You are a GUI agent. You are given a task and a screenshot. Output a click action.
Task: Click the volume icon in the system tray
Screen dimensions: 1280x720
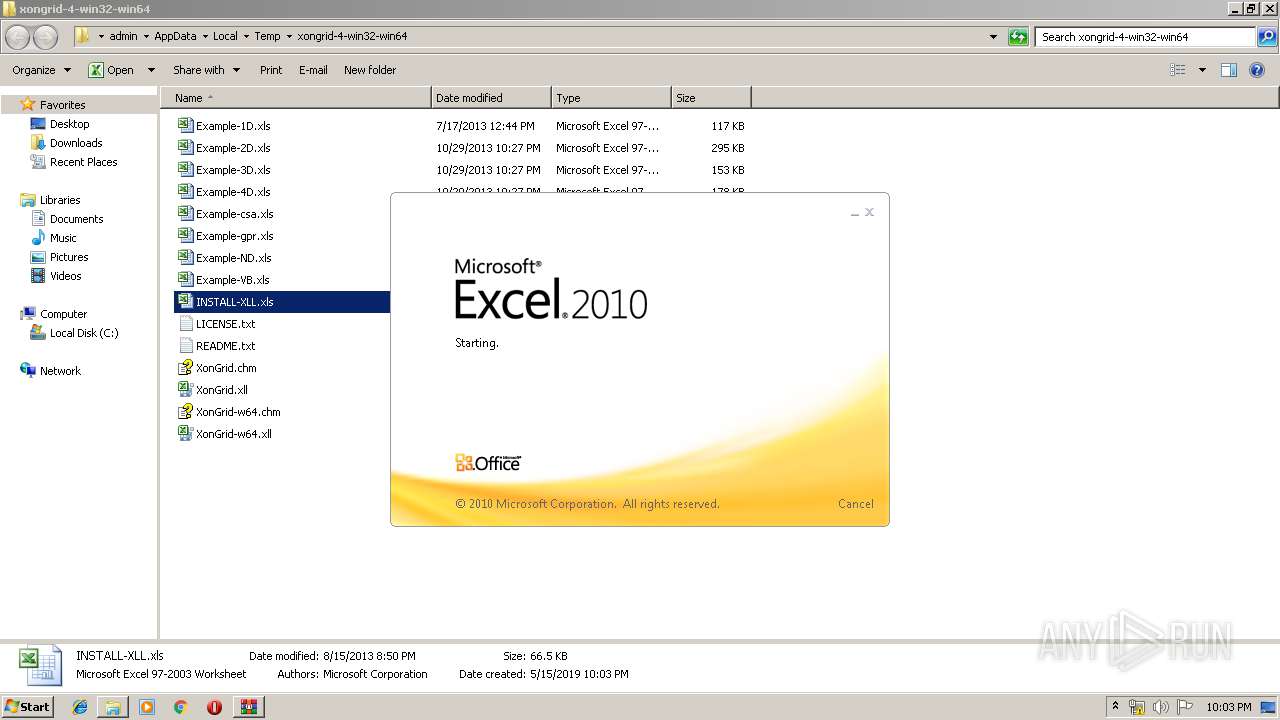point(1160,707)
